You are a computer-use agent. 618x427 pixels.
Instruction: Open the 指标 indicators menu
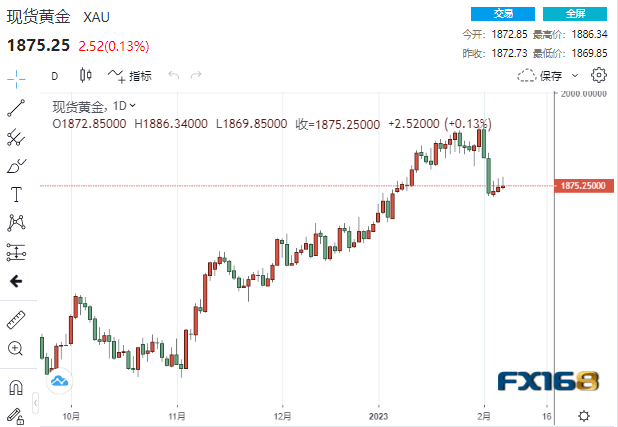tap(130, 75)
